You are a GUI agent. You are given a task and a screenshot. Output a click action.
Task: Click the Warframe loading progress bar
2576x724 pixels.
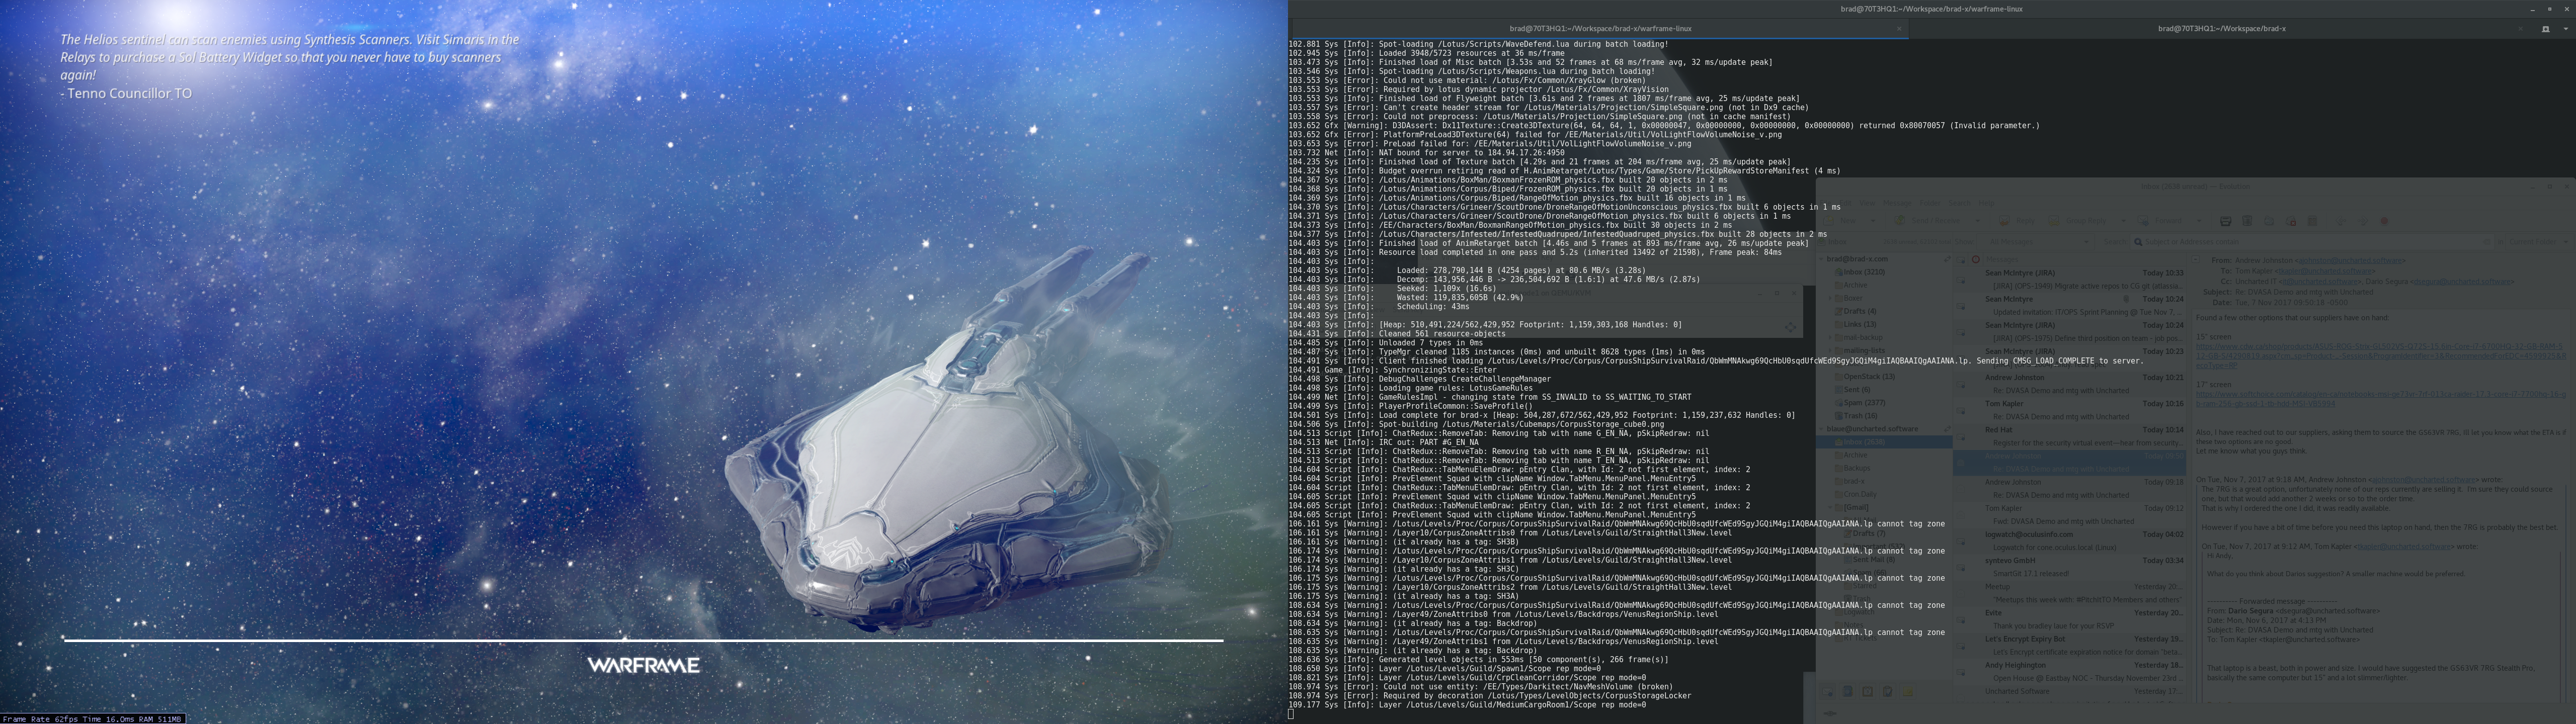pyautogui.click(x=643, y=640)
